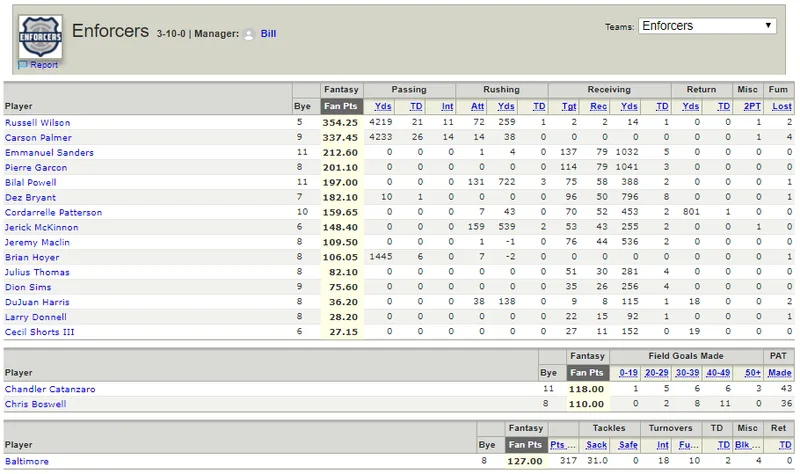Viewport: 800px width, 474px height.
Task: Sort defense by Sack column header
Action: [596, 445]
